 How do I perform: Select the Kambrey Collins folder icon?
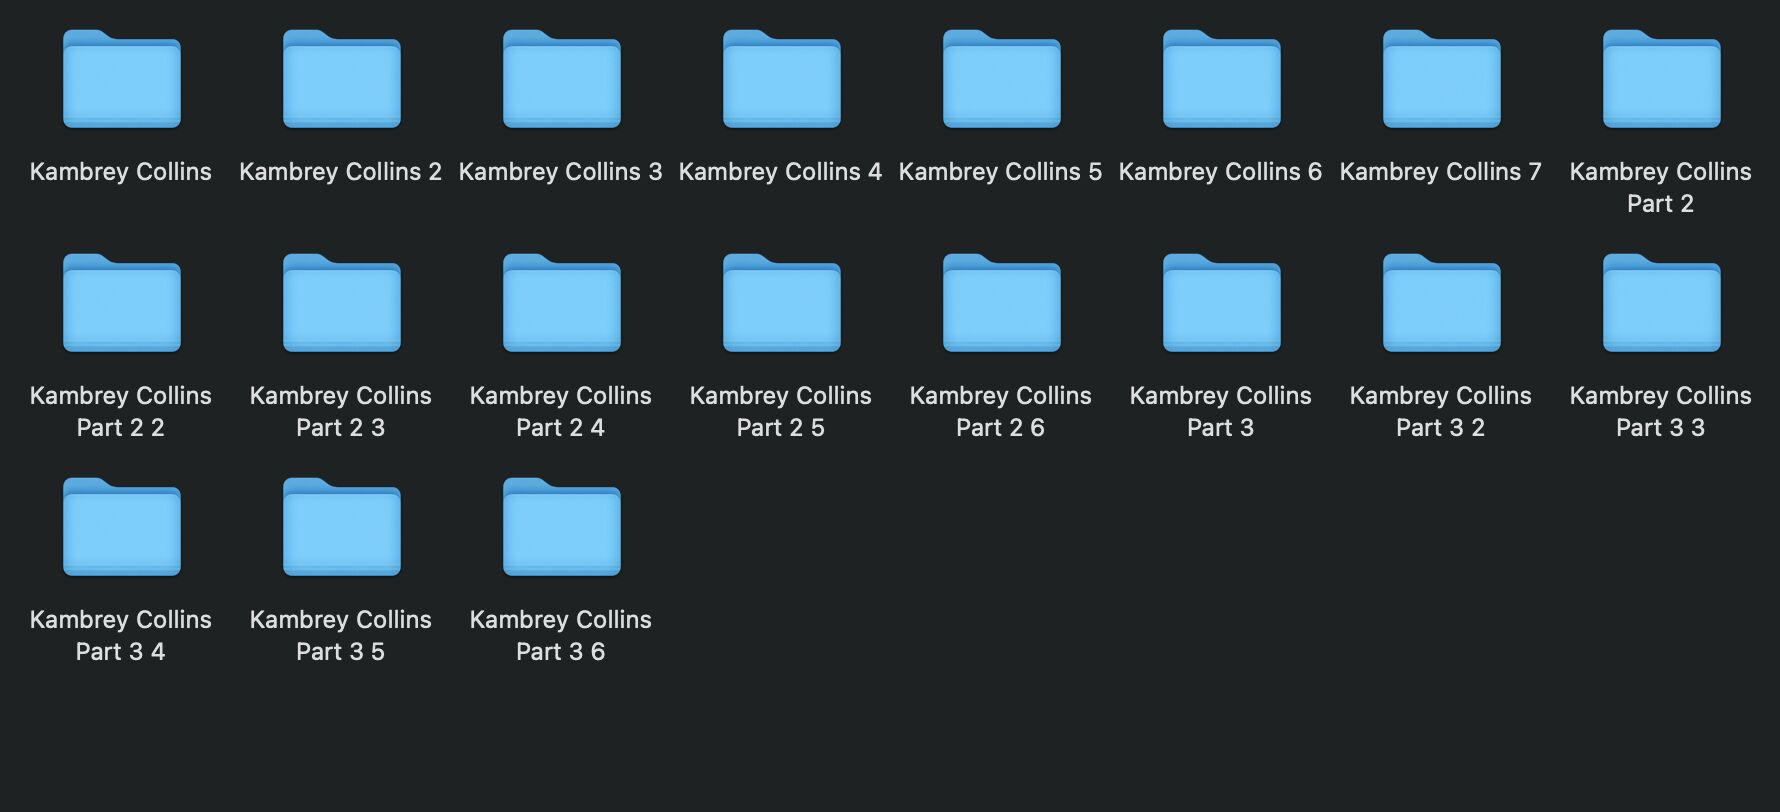121,79
